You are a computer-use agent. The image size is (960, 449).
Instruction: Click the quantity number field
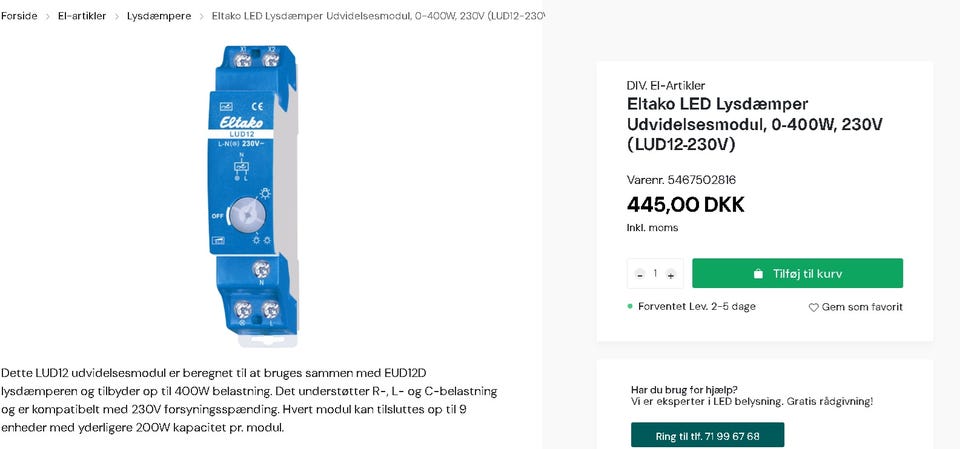click(655, 274)
